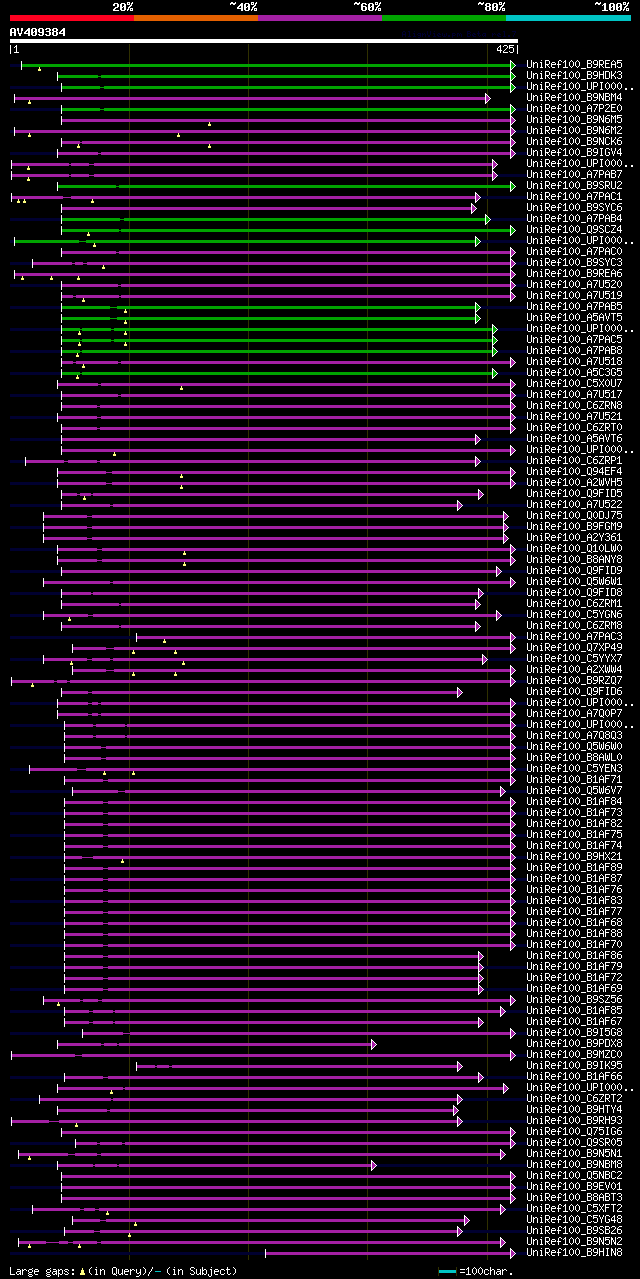640x1279 pixels.
Task: Click the UniRef100_B9RZQ7 entry
Action: 574,680
